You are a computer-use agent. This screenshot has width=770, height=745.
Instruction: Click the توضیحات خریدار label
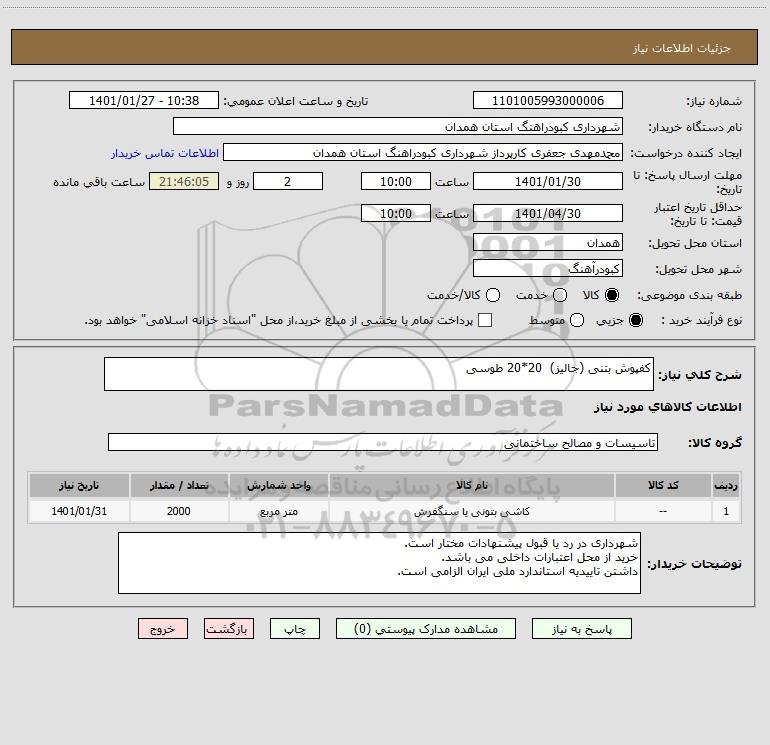pyautogui.click(x=694, y=564)
